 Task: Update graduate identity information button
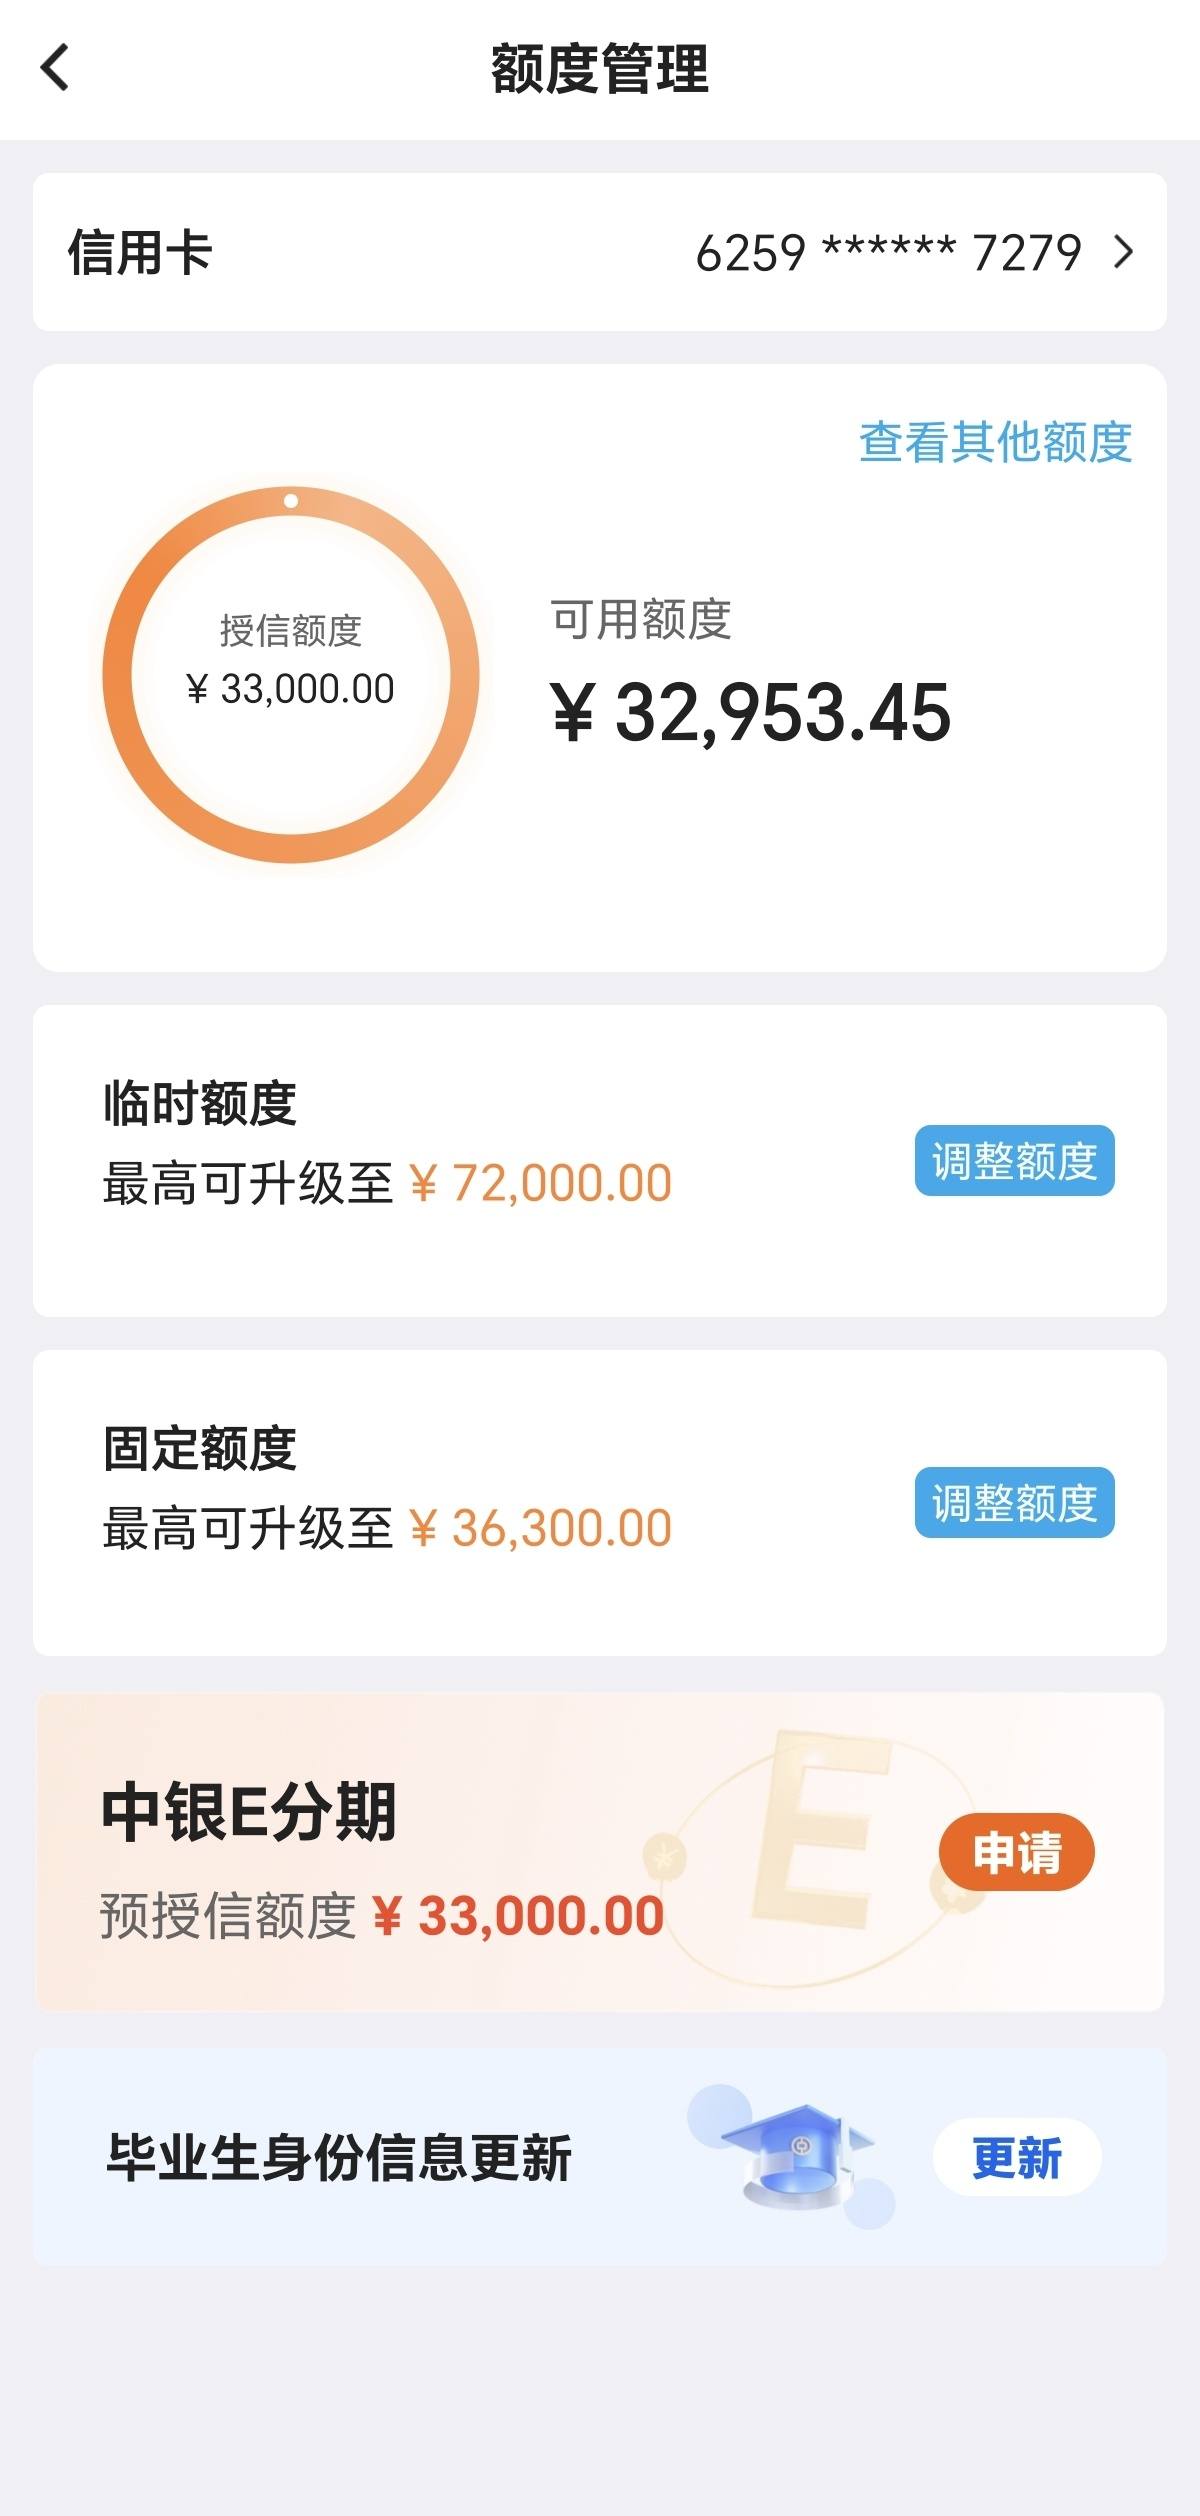pos(1017,2157)
